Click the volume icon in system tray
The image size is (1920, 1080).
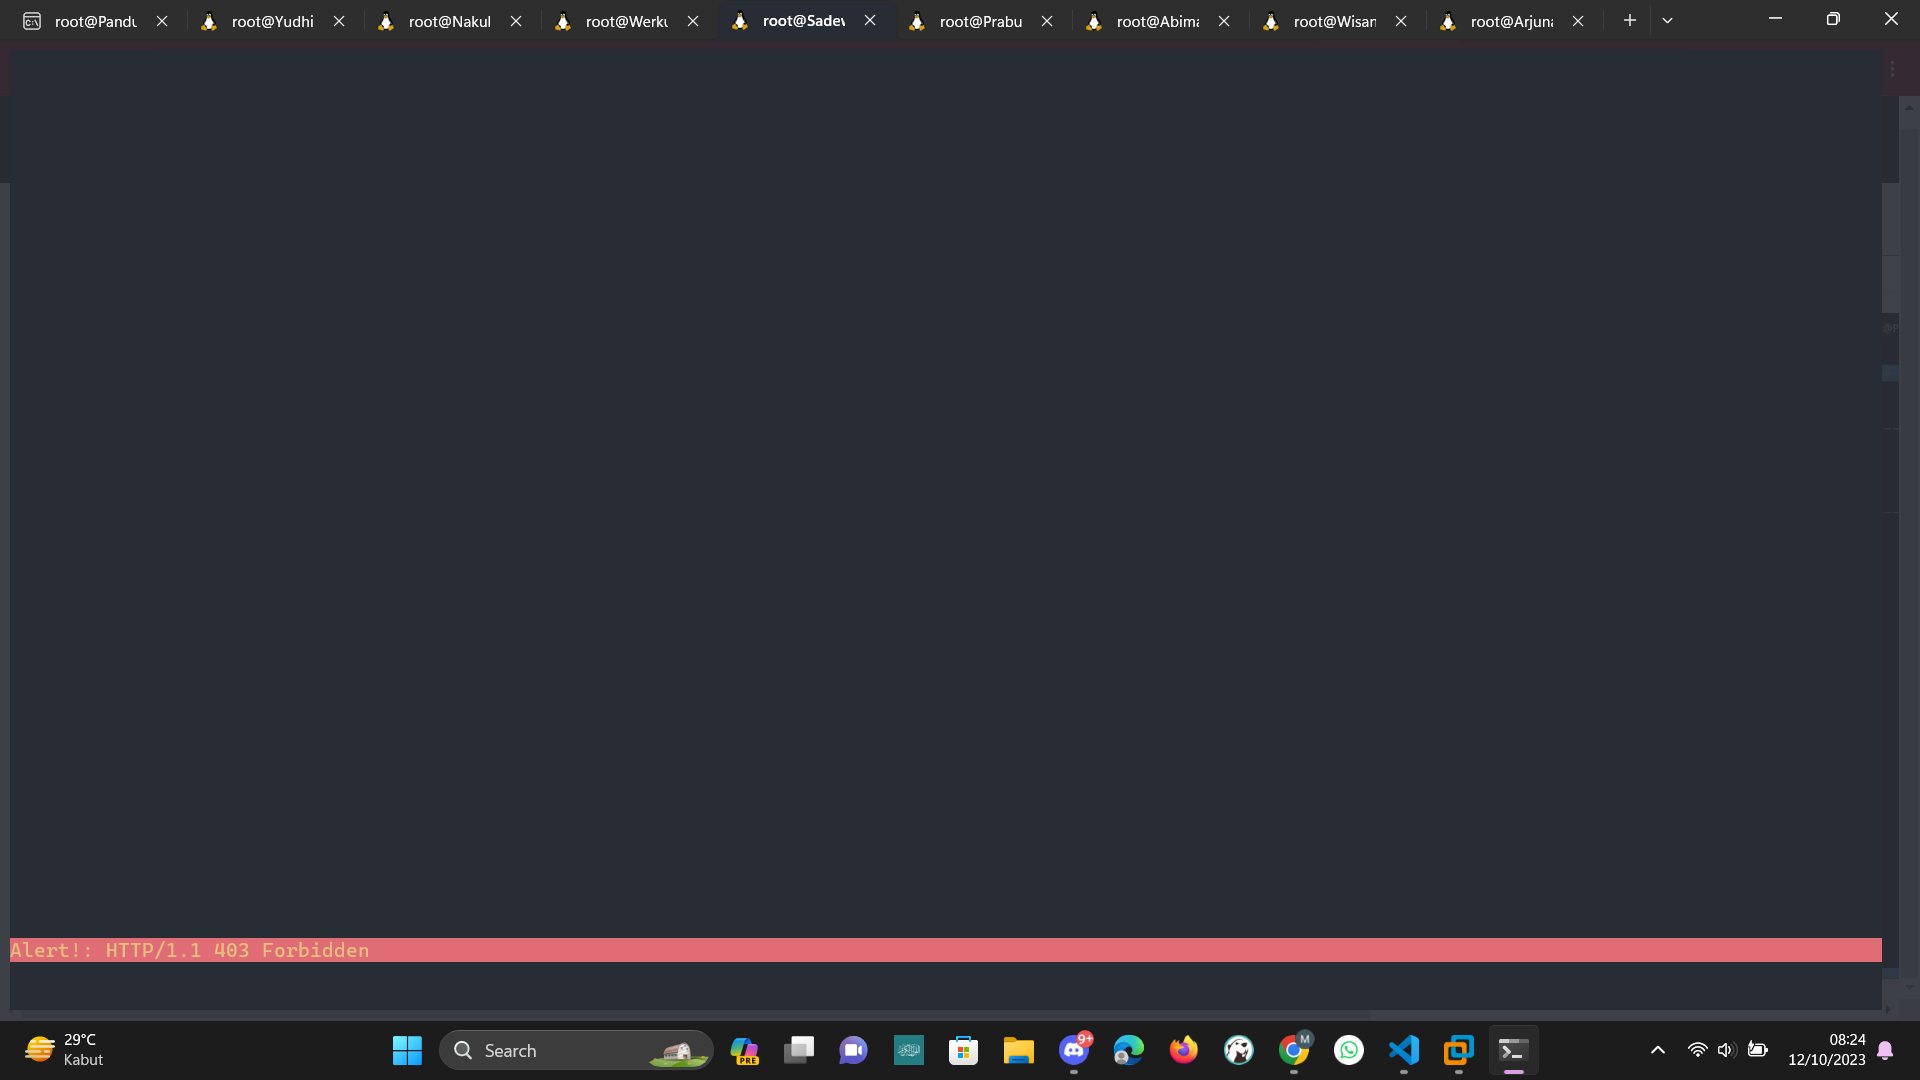point(1727,1050)
